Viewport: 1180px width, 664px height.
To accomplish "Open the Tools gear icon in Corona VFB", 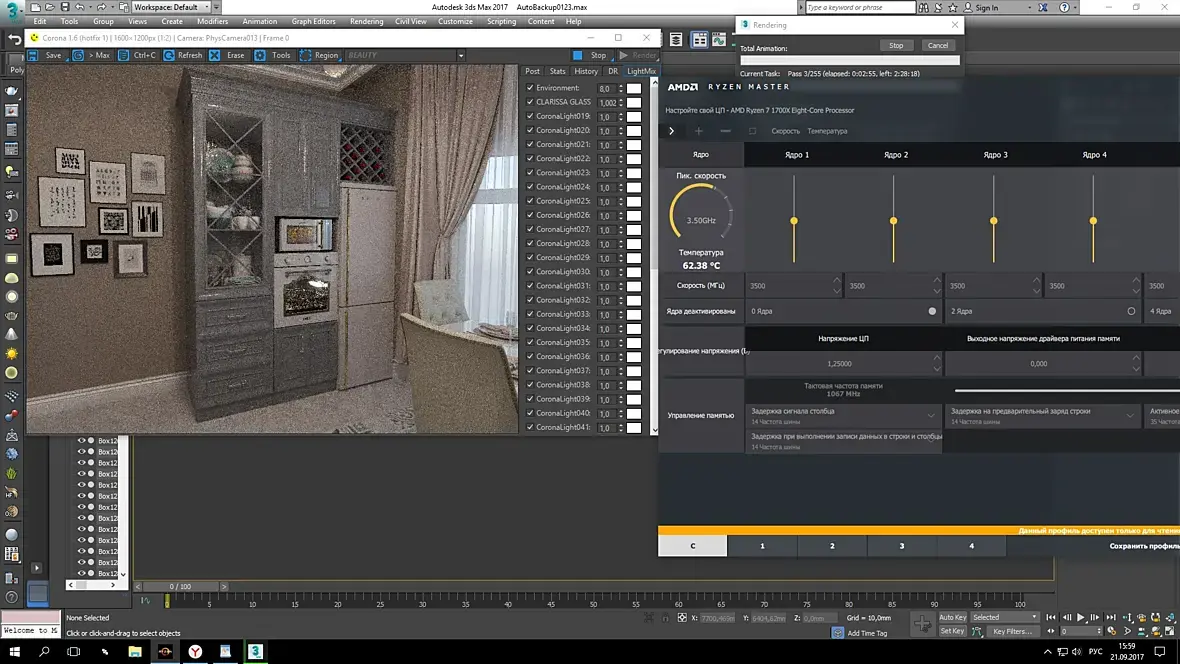I will (260, 55).
